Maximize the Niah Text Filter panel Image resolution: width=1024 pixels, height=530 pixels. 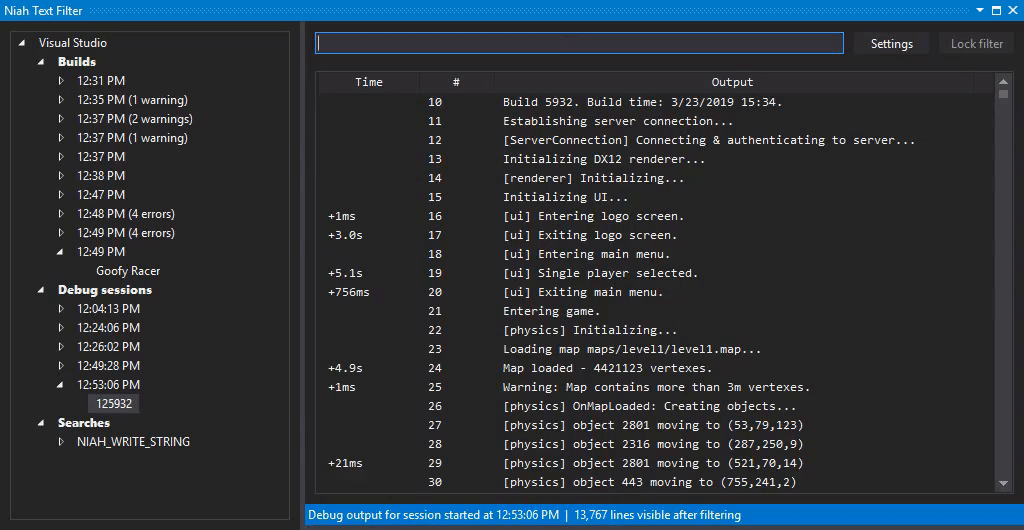point(996,10)
